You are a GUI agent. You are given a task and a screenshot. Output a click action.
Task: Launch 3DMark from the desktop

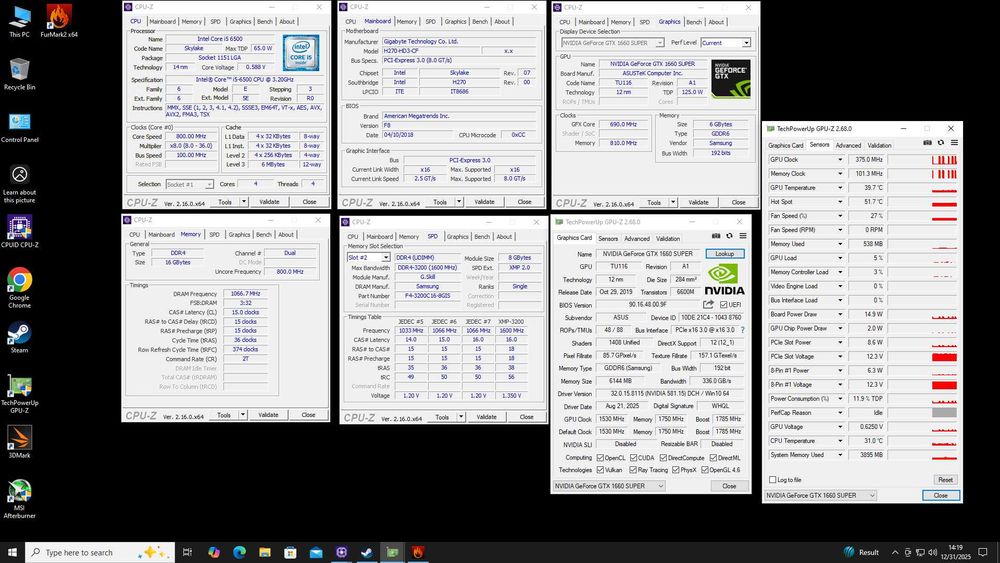click(19, 441)
